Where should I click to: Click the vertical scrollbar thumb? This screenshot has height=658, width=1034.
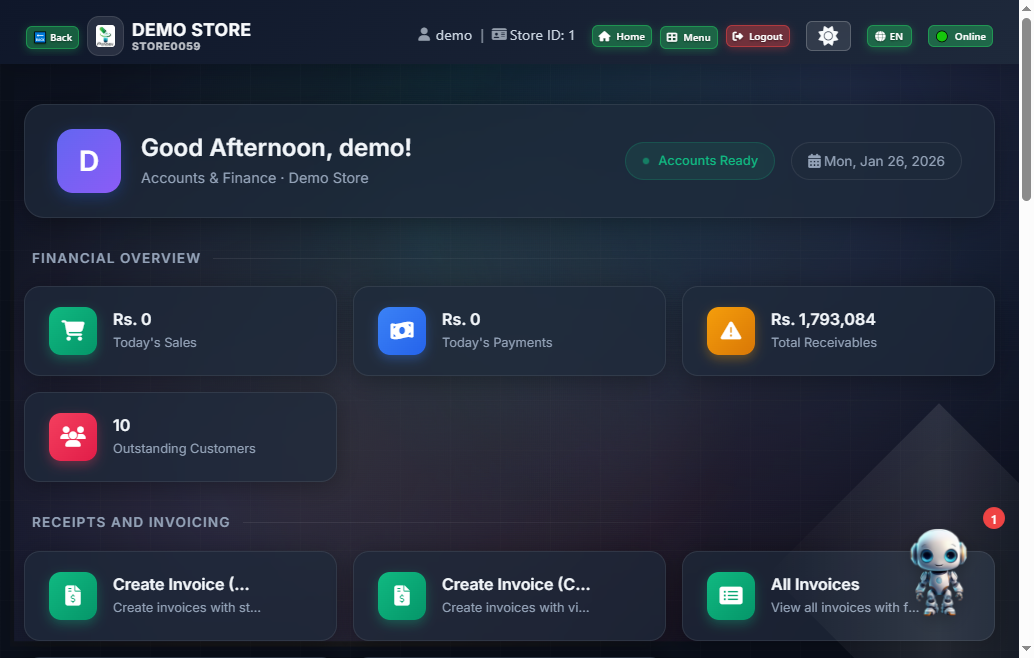point(1026,109)
